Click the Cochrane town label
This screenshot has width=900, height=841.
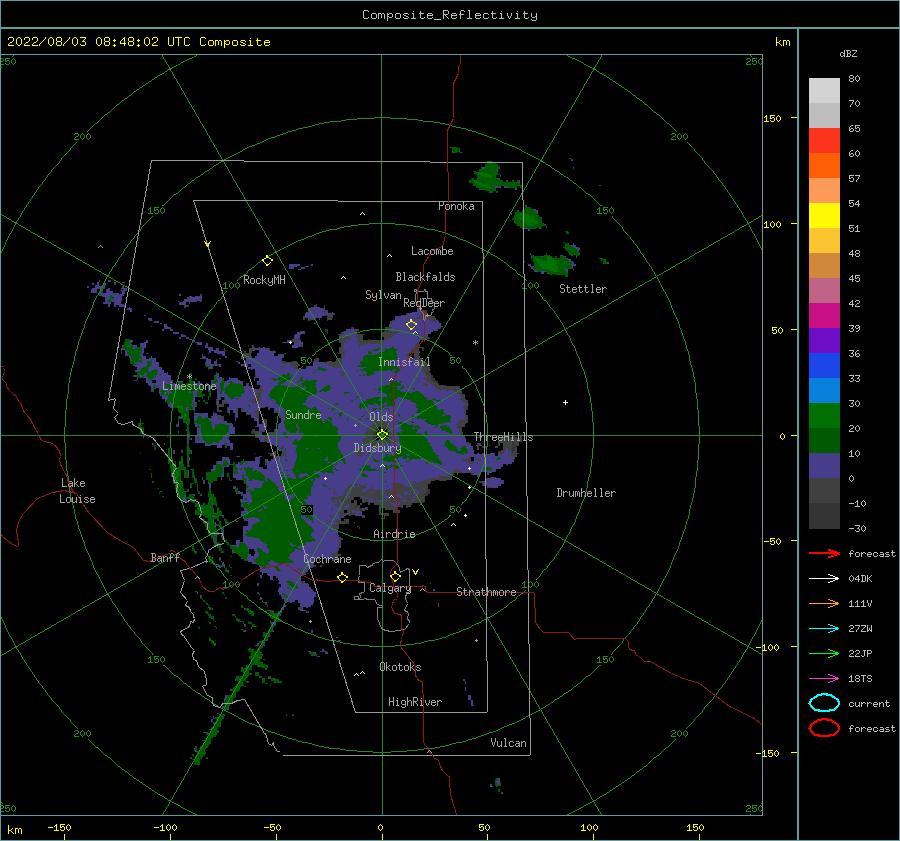point(327,559)
